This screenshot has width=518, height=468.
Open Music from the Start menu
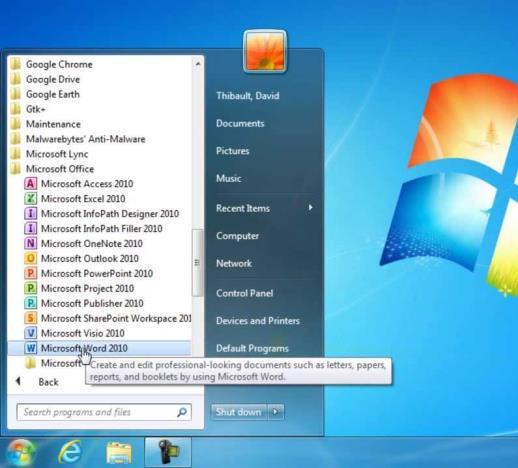click(x=229, y=178)
